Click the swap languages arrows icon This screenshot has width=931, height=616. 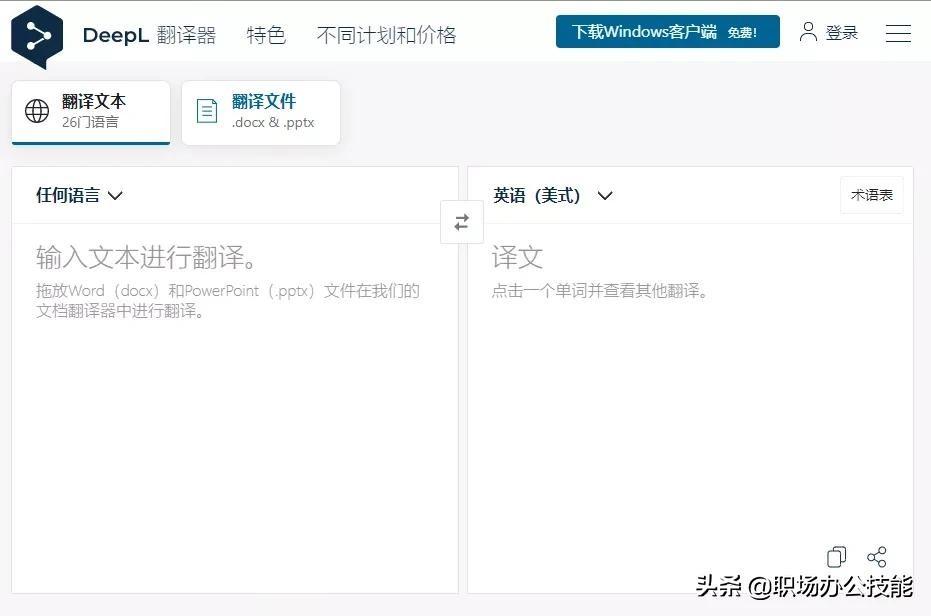point(462,222)
